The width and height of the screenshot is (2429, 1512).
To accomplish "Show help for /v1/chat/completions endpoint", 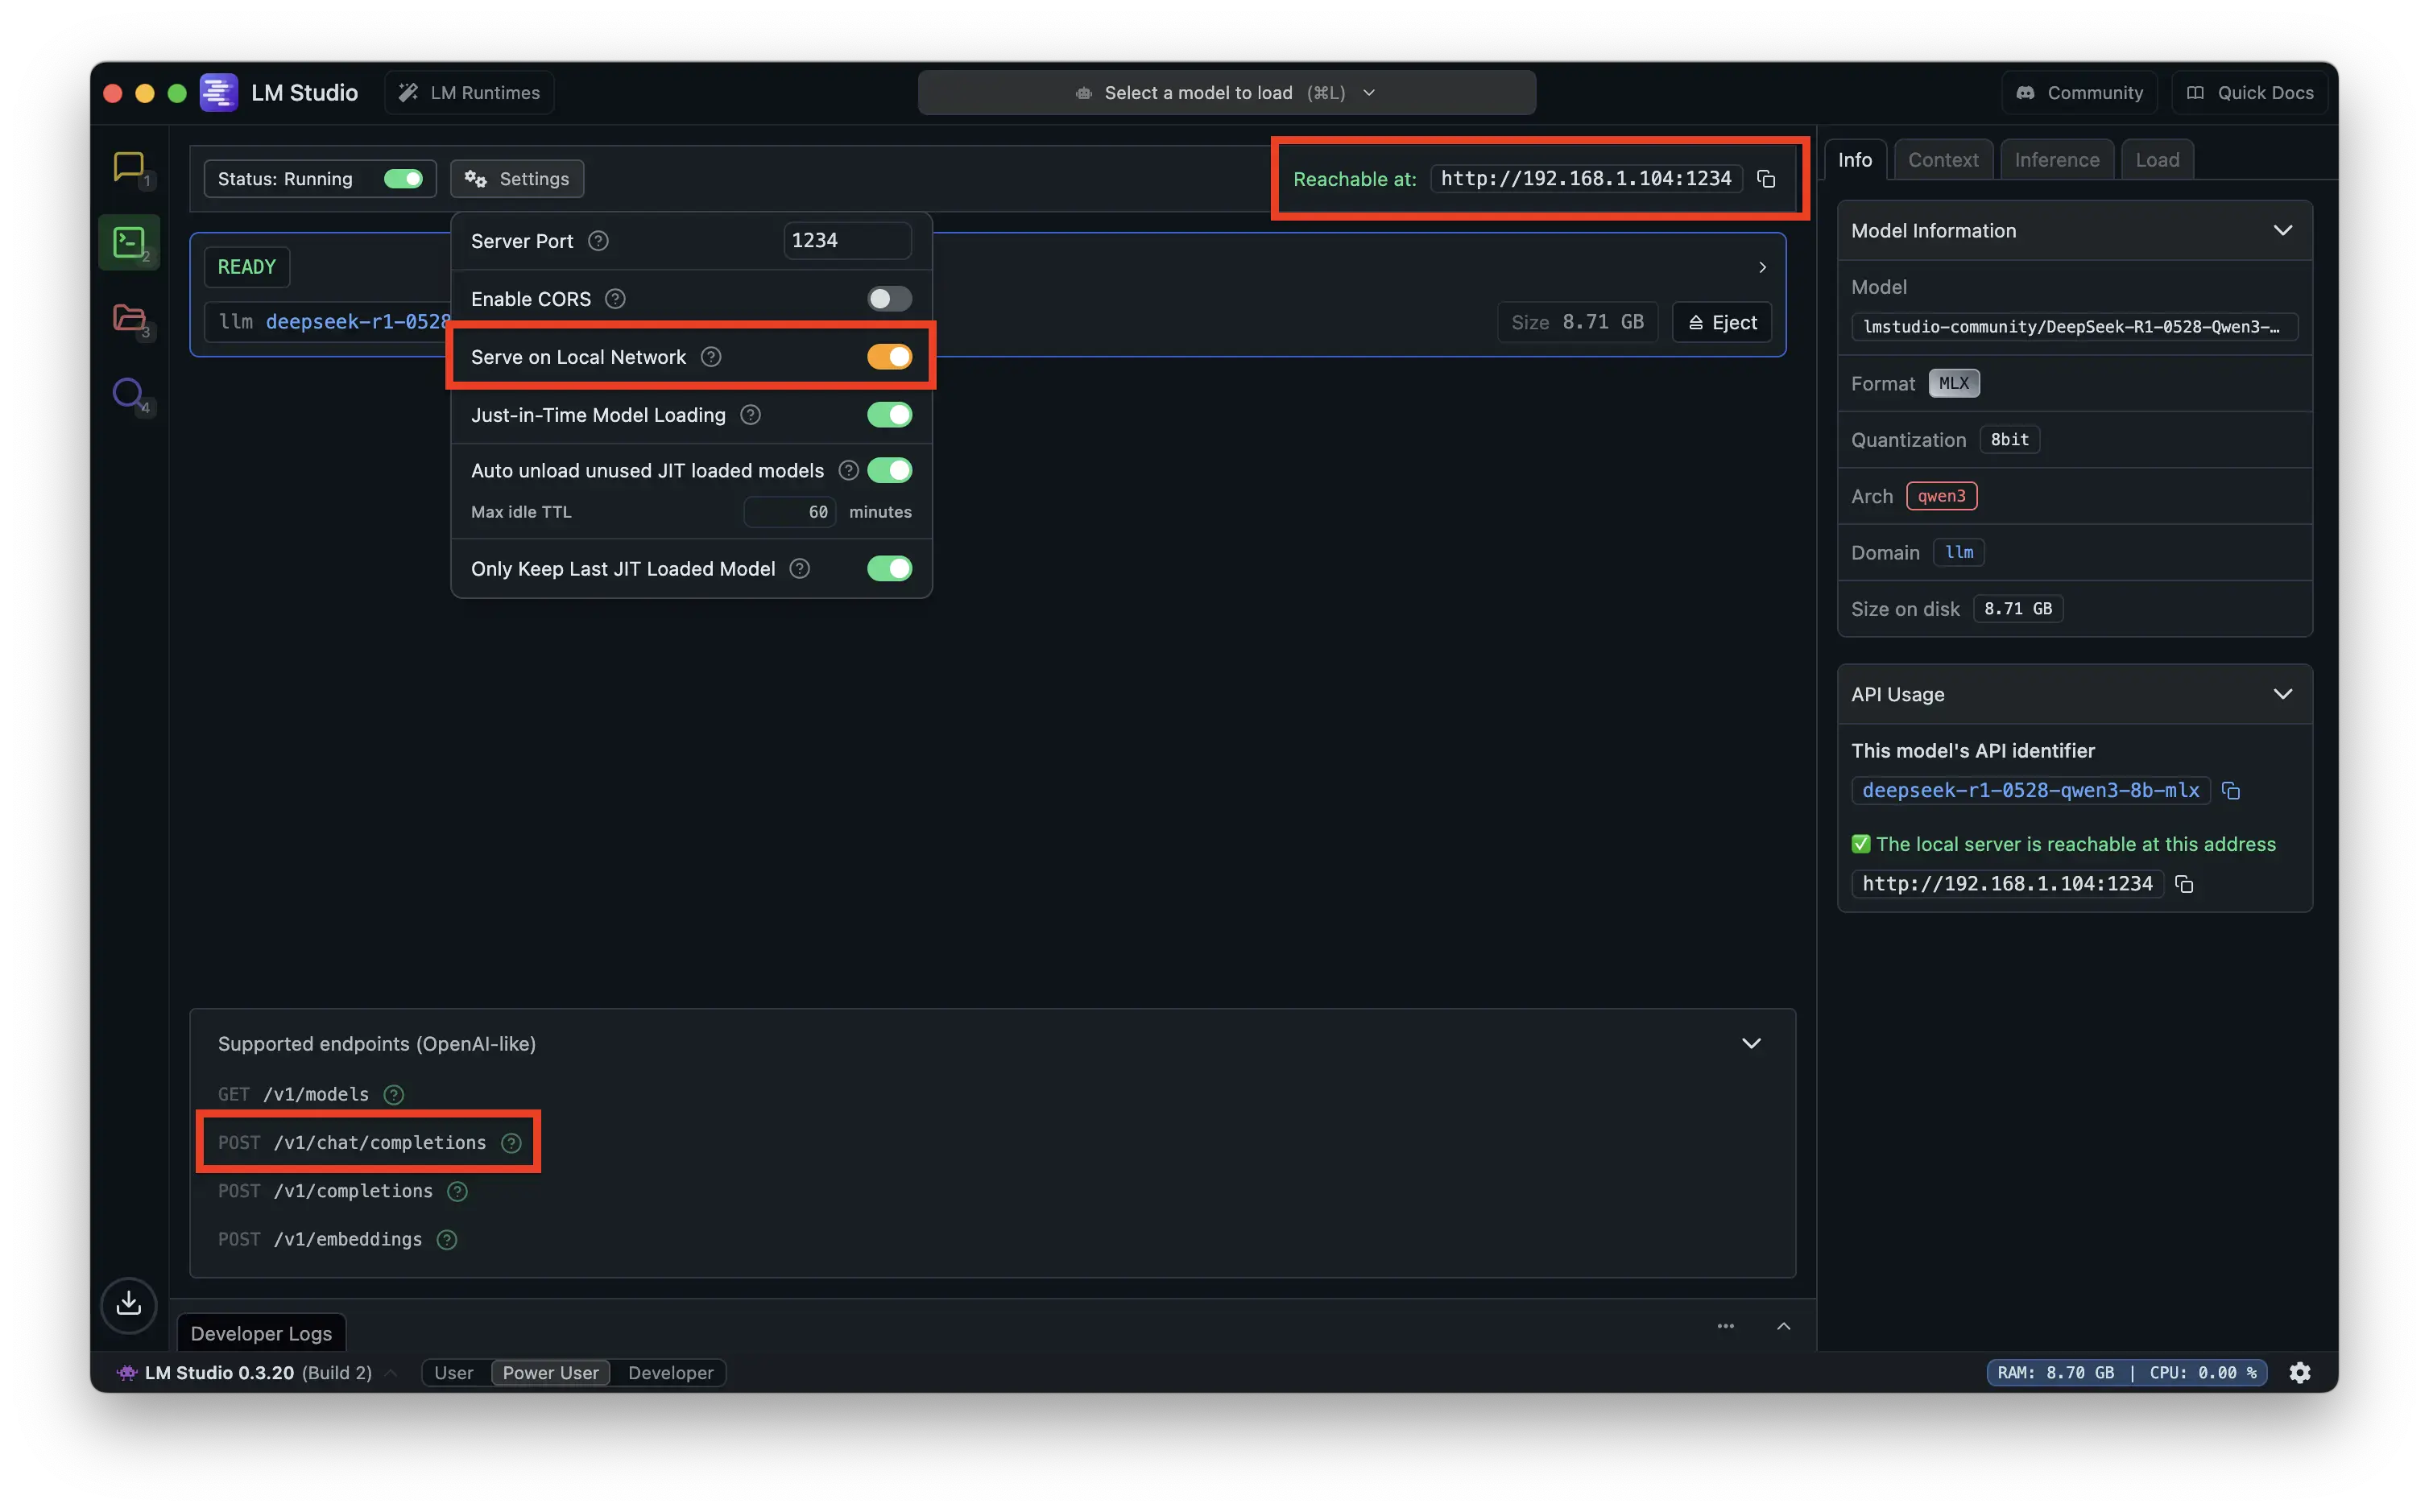I will 511,1142.
